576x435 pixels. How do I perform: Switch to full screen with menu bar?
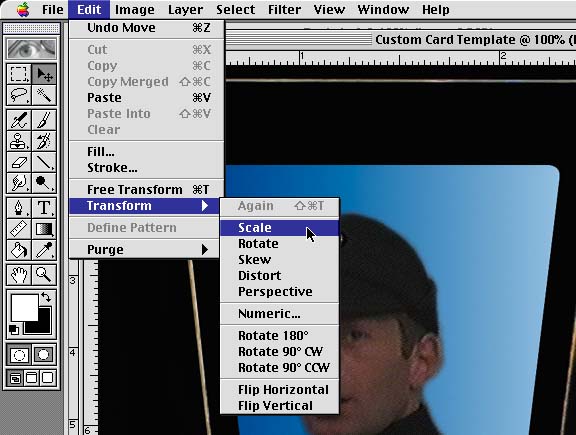tap(32, 378)
